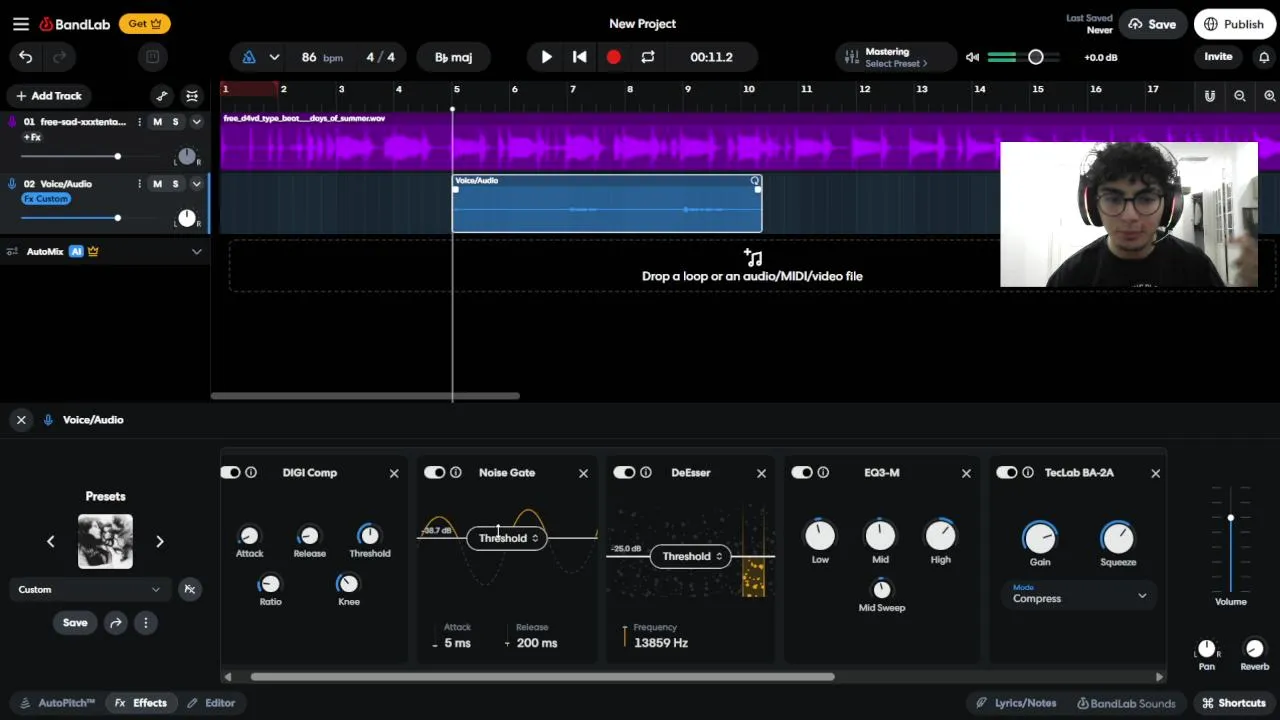The width and height of the screenshot is (1280, 720).
Task: Open the Custom preset dropdown
Action: pos(89,590)
